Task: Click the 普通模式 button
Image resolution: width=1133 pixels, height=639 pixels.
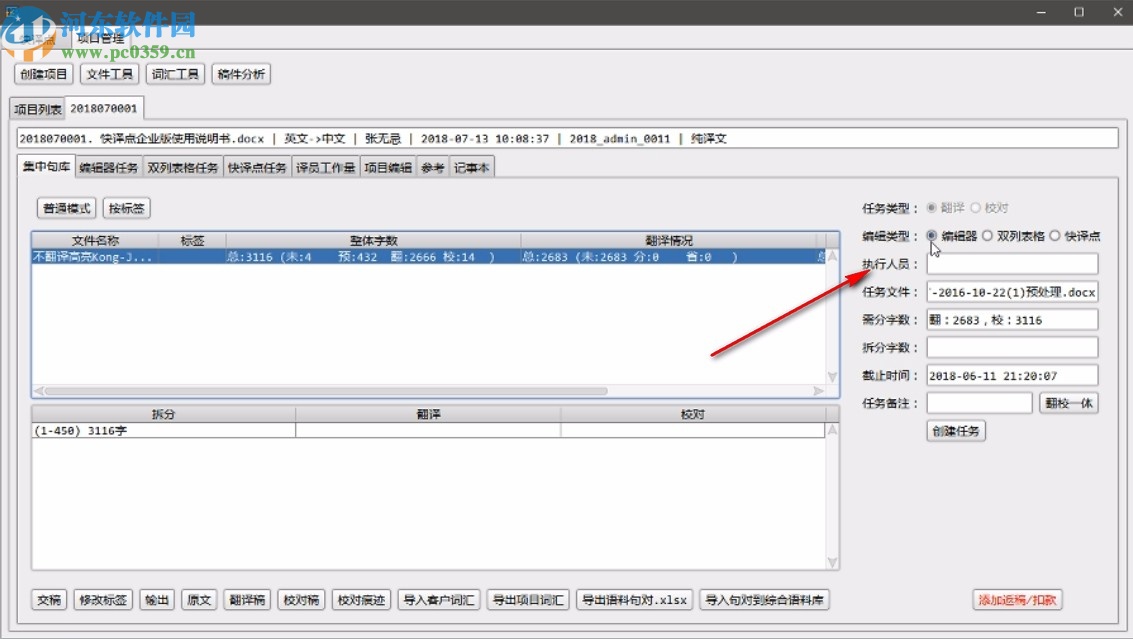Action: coord(66,208)
